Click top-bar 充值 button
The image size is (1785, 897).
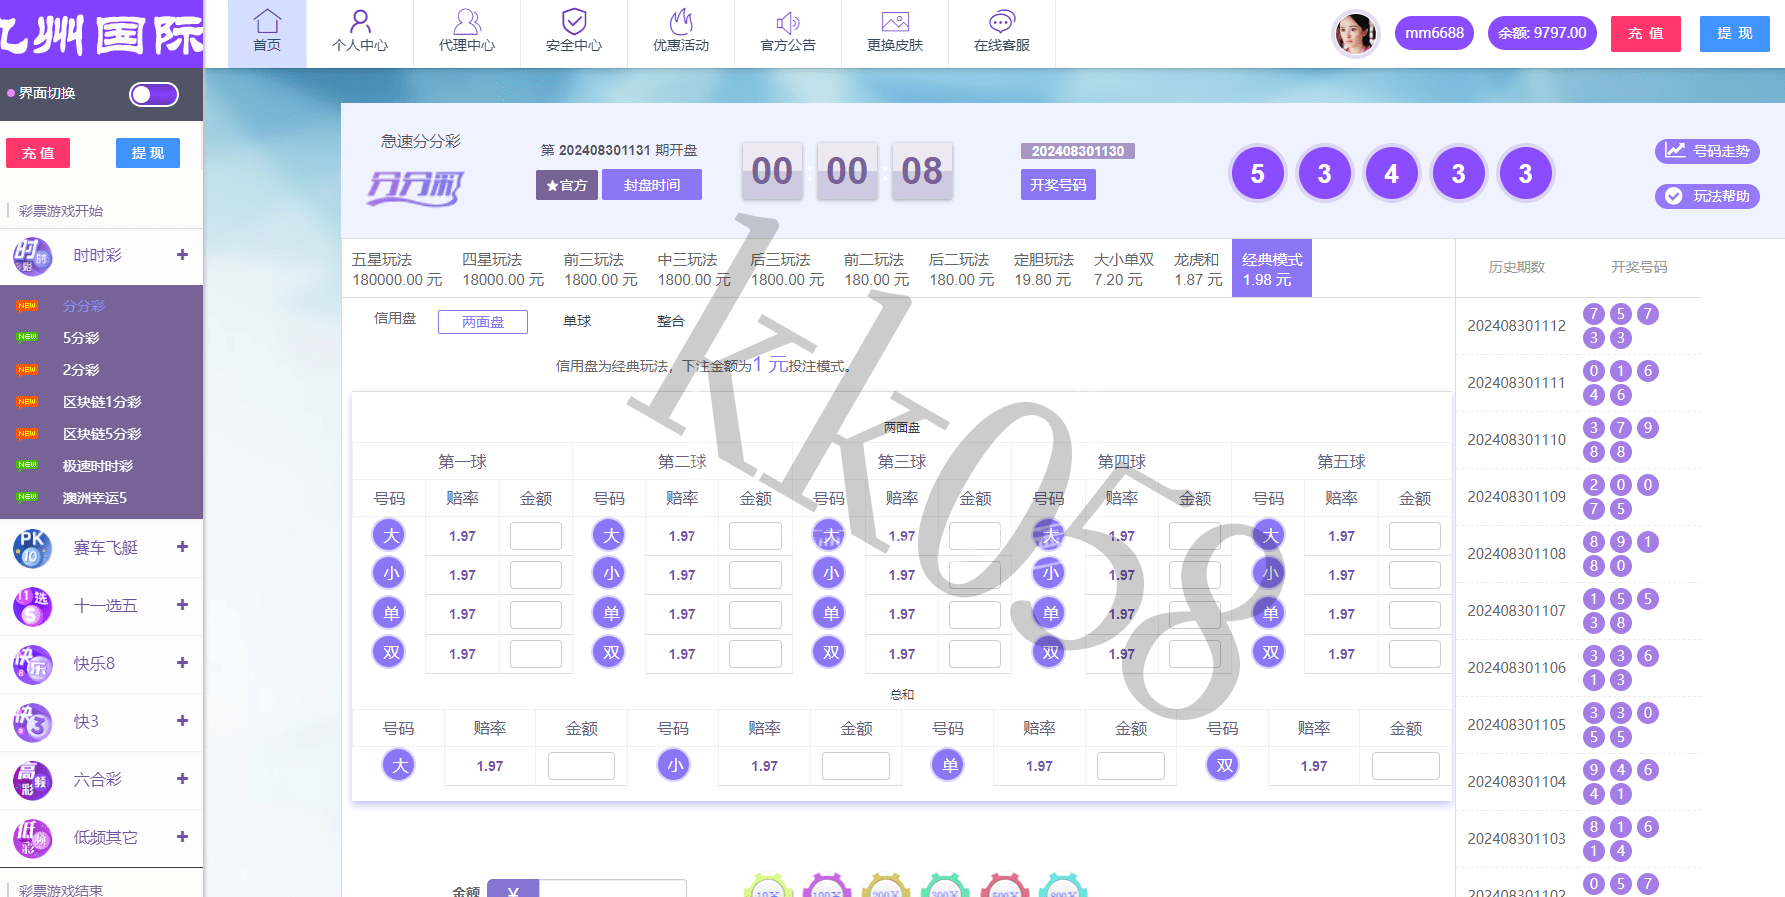coord(1646,33)
